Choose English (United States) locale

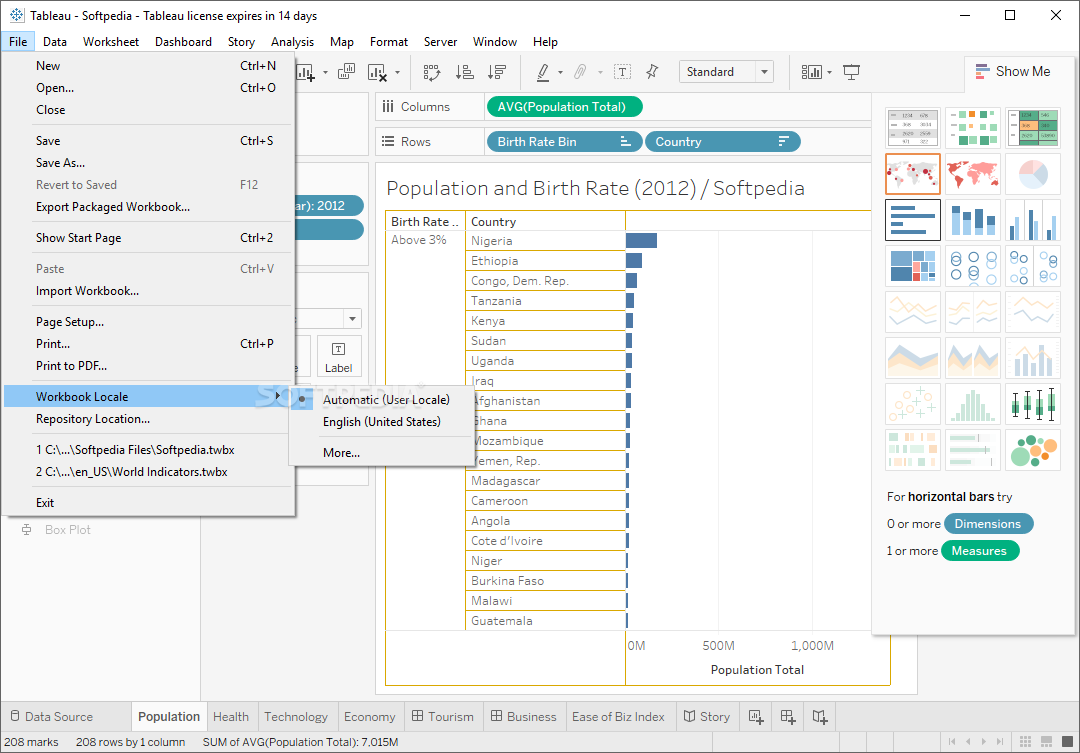pyautogui.click(x=382, y=422)
